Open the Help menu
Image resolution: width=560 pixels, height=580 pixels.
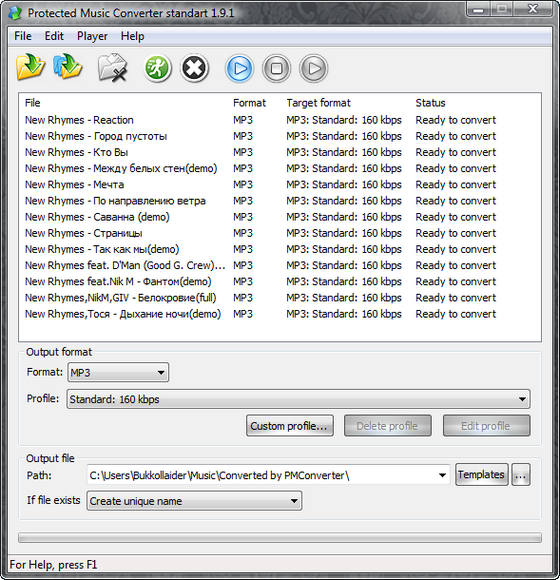132,36
